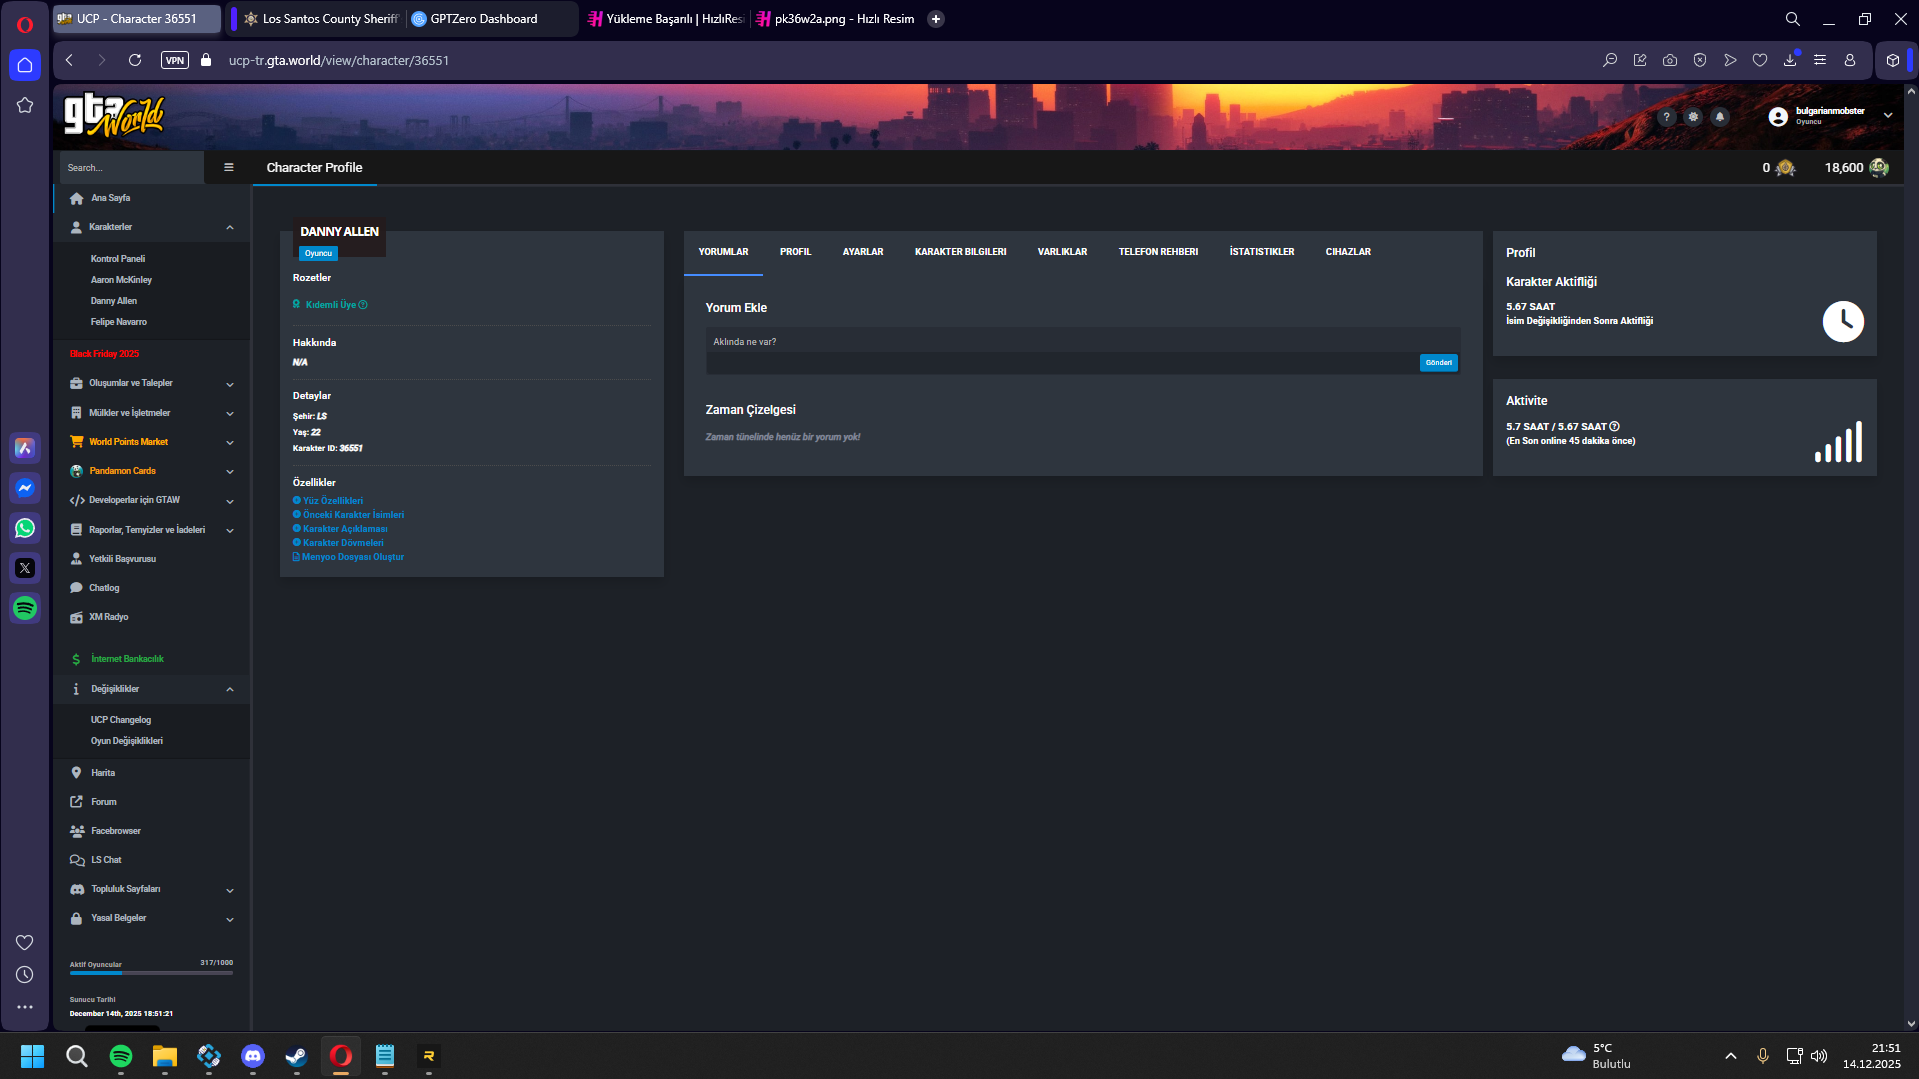Open the CİHAZLAR tab
Screen dimensions: 1919x1079
(1348, 252)
